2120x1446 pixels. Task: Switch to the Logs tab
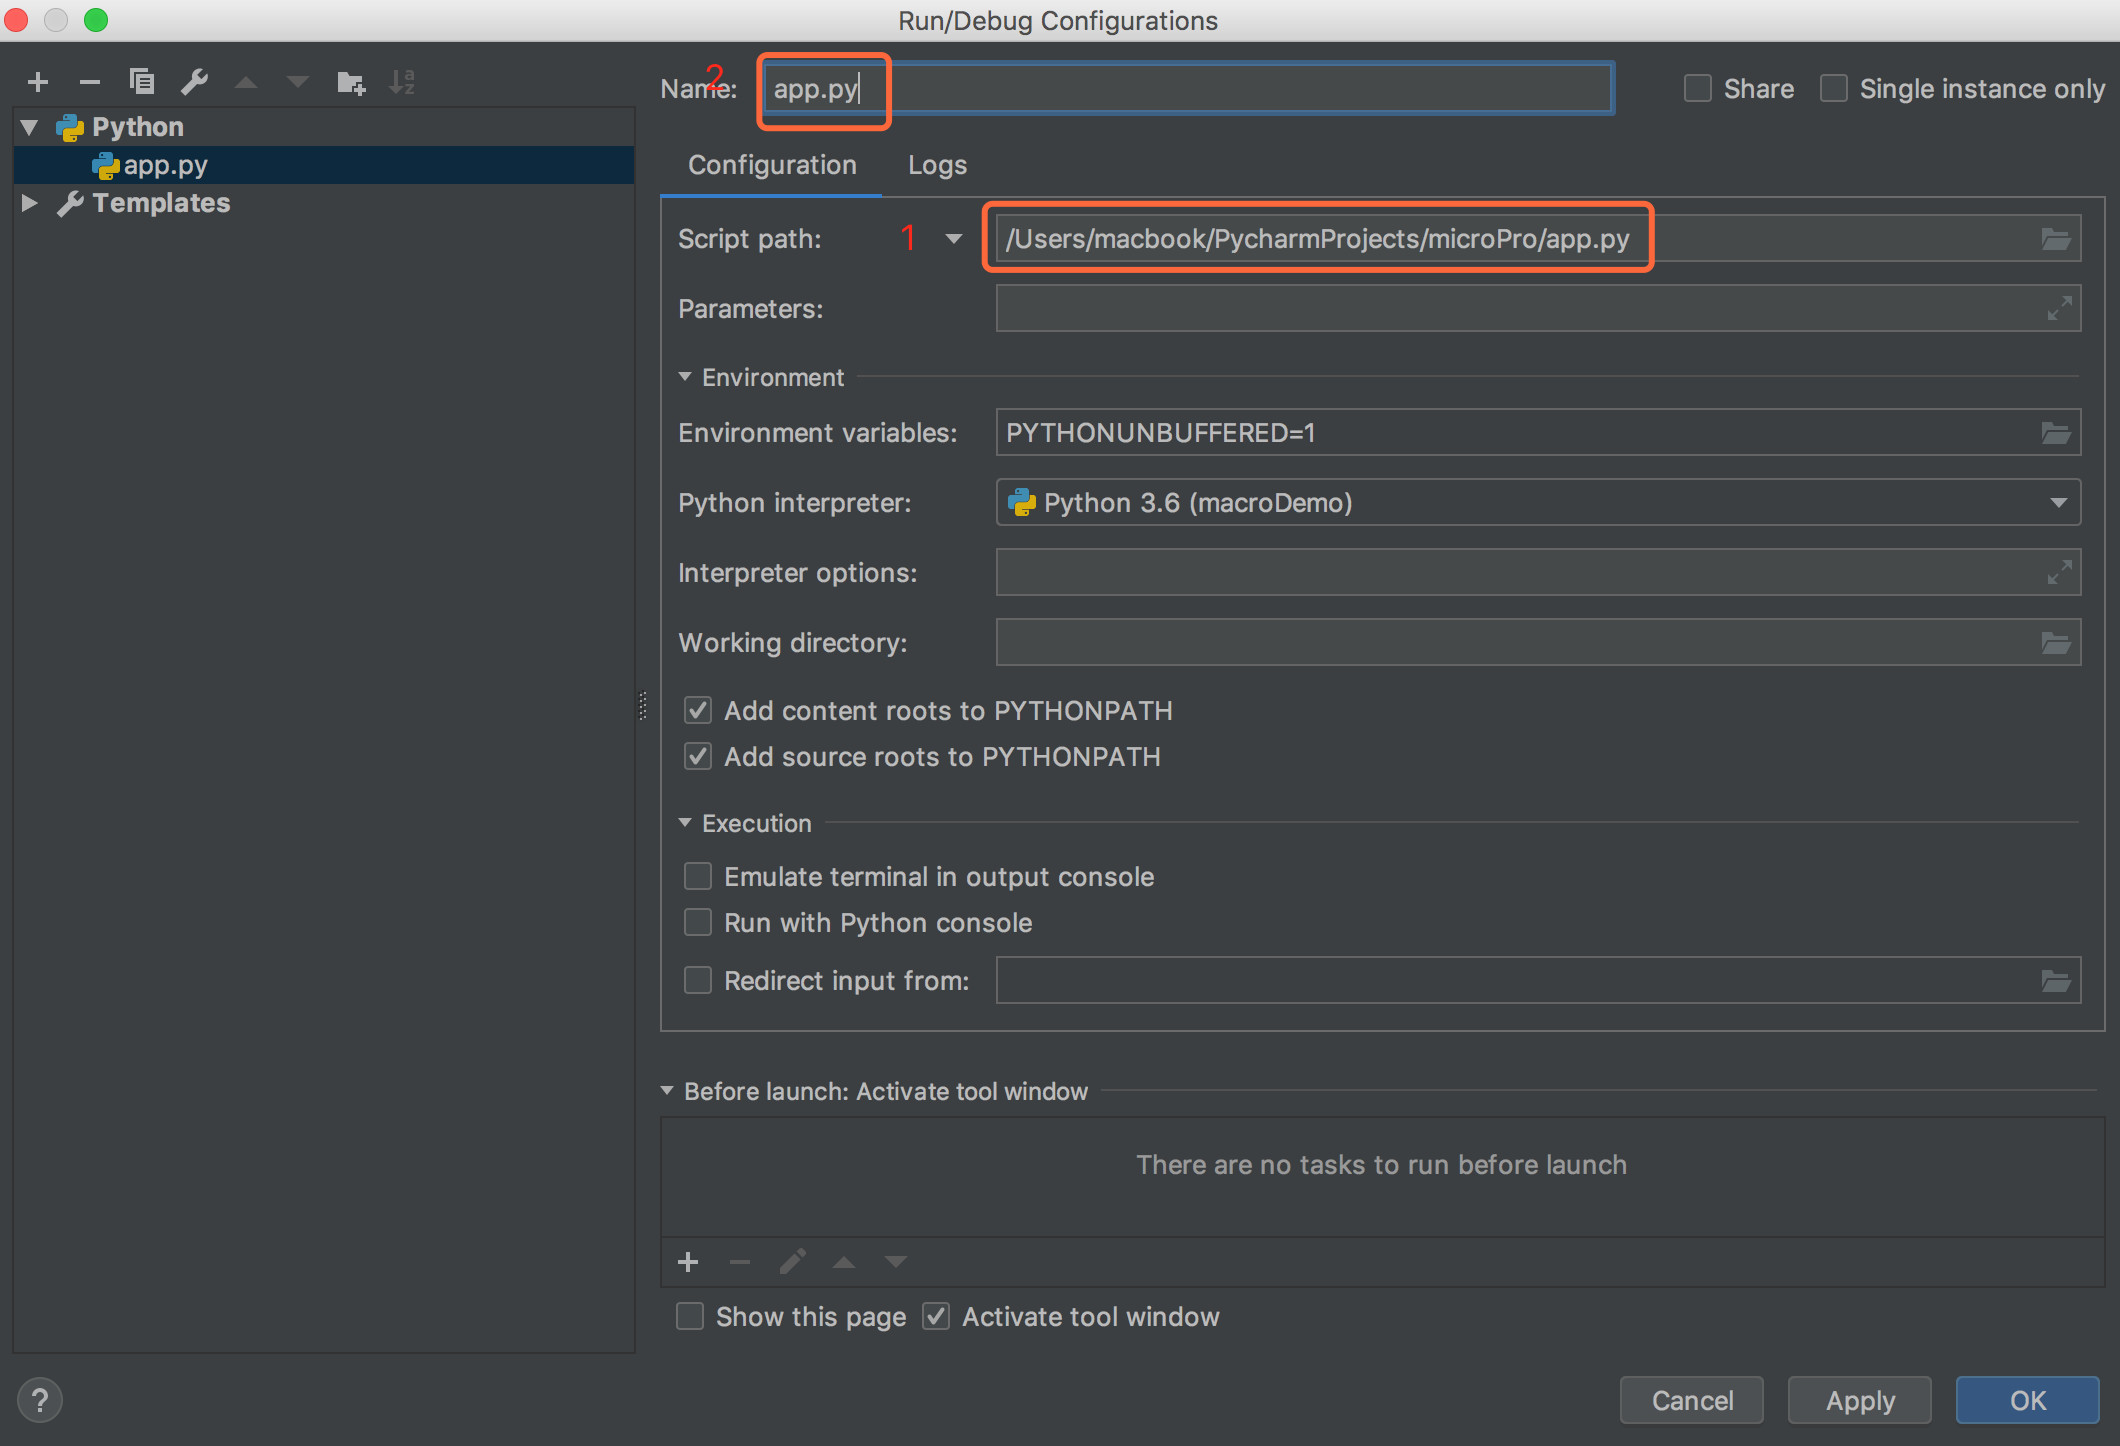[937, 165]
